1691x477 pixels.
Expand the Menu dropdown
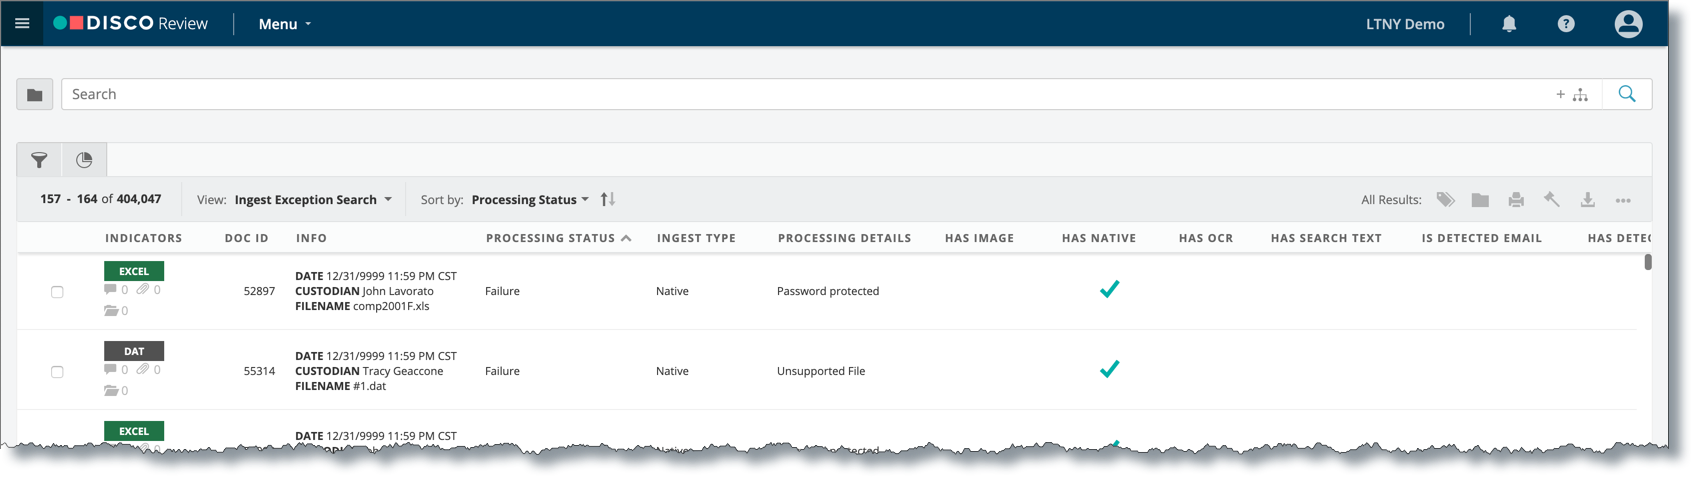(285, 24)
